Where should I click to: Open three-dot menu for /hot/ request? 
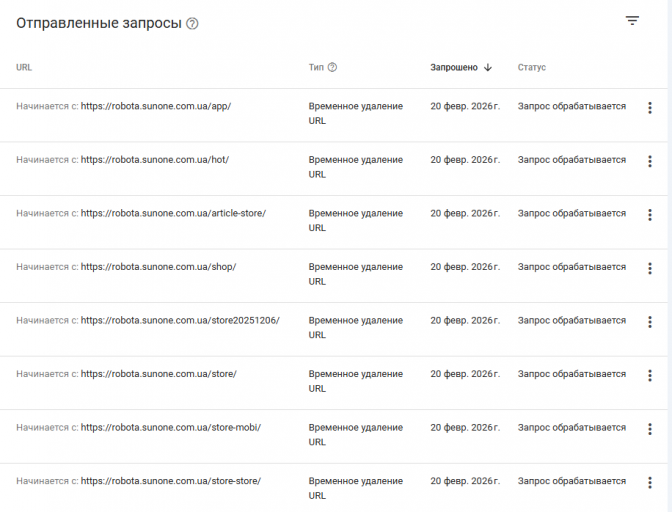pos(650,161)
